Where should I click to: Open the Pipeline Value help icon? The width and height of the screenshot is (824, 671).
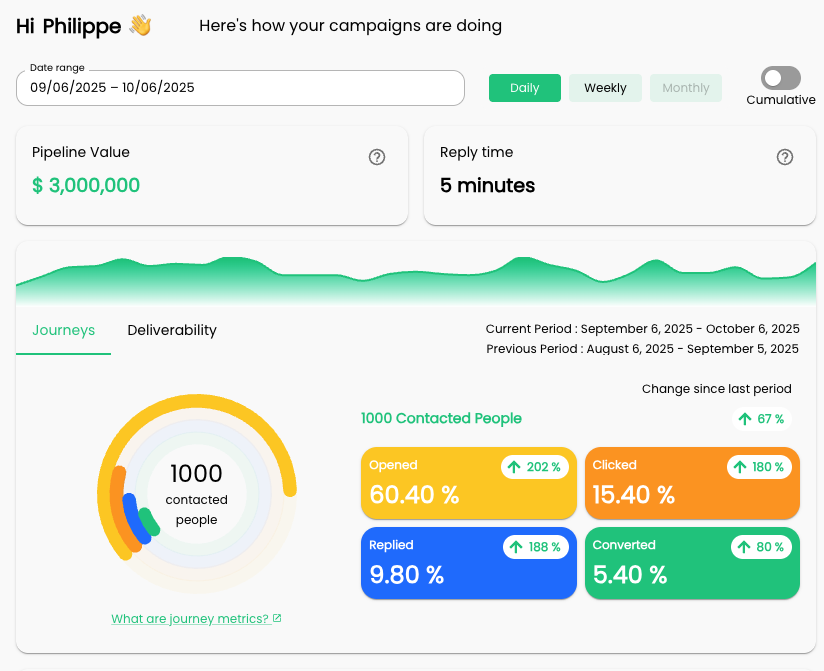(376, 157)
